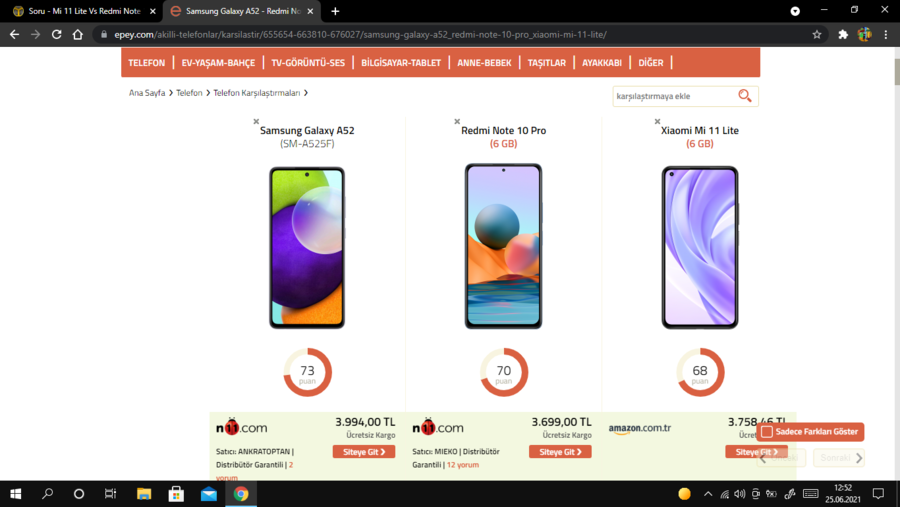Go to the browser home page icon

77,34
